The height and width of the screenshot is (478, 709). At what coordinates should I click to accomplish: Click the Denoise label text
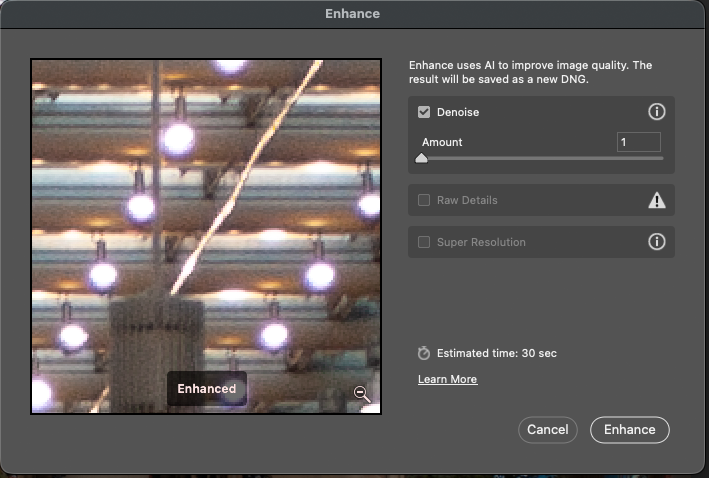(x=458, y=112)
